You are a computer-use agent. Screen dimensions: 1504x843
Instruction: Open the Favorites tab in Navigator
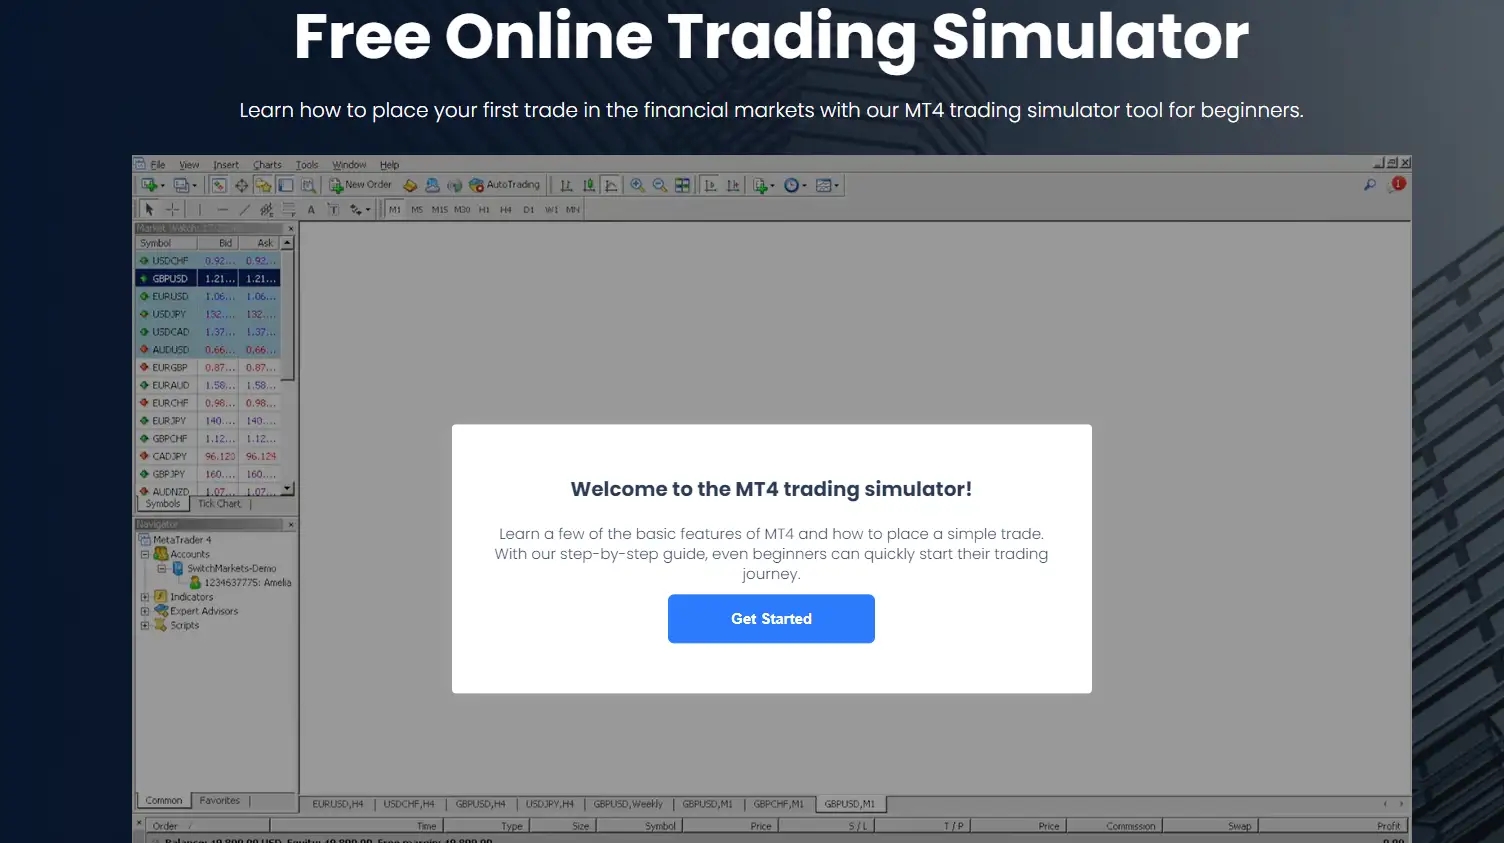click(219, 800)
